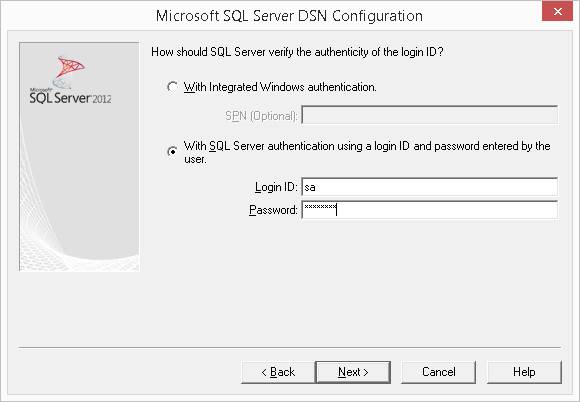Click the login ID authenticity question heading
This screenshot has height=402, width=580.
pyautogui.click(x=297, y=52)
